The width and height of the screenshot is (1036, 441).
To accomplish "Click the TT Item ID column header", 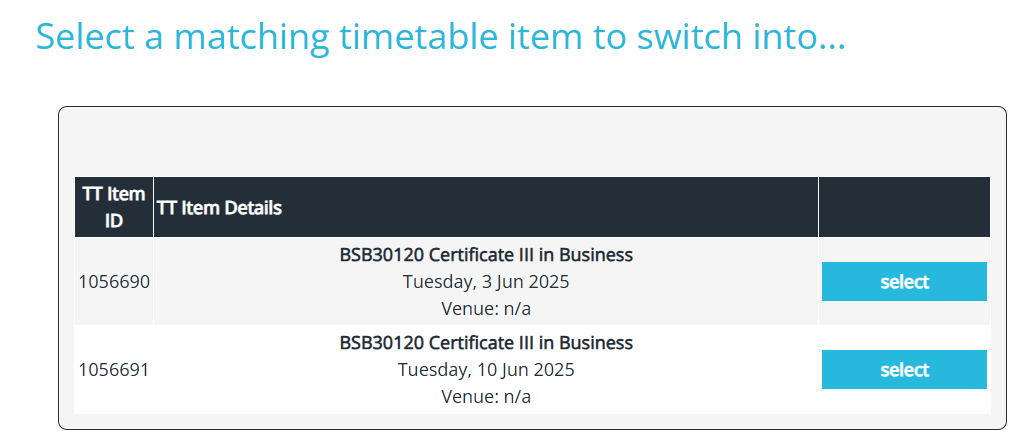I will pos(114,207).
